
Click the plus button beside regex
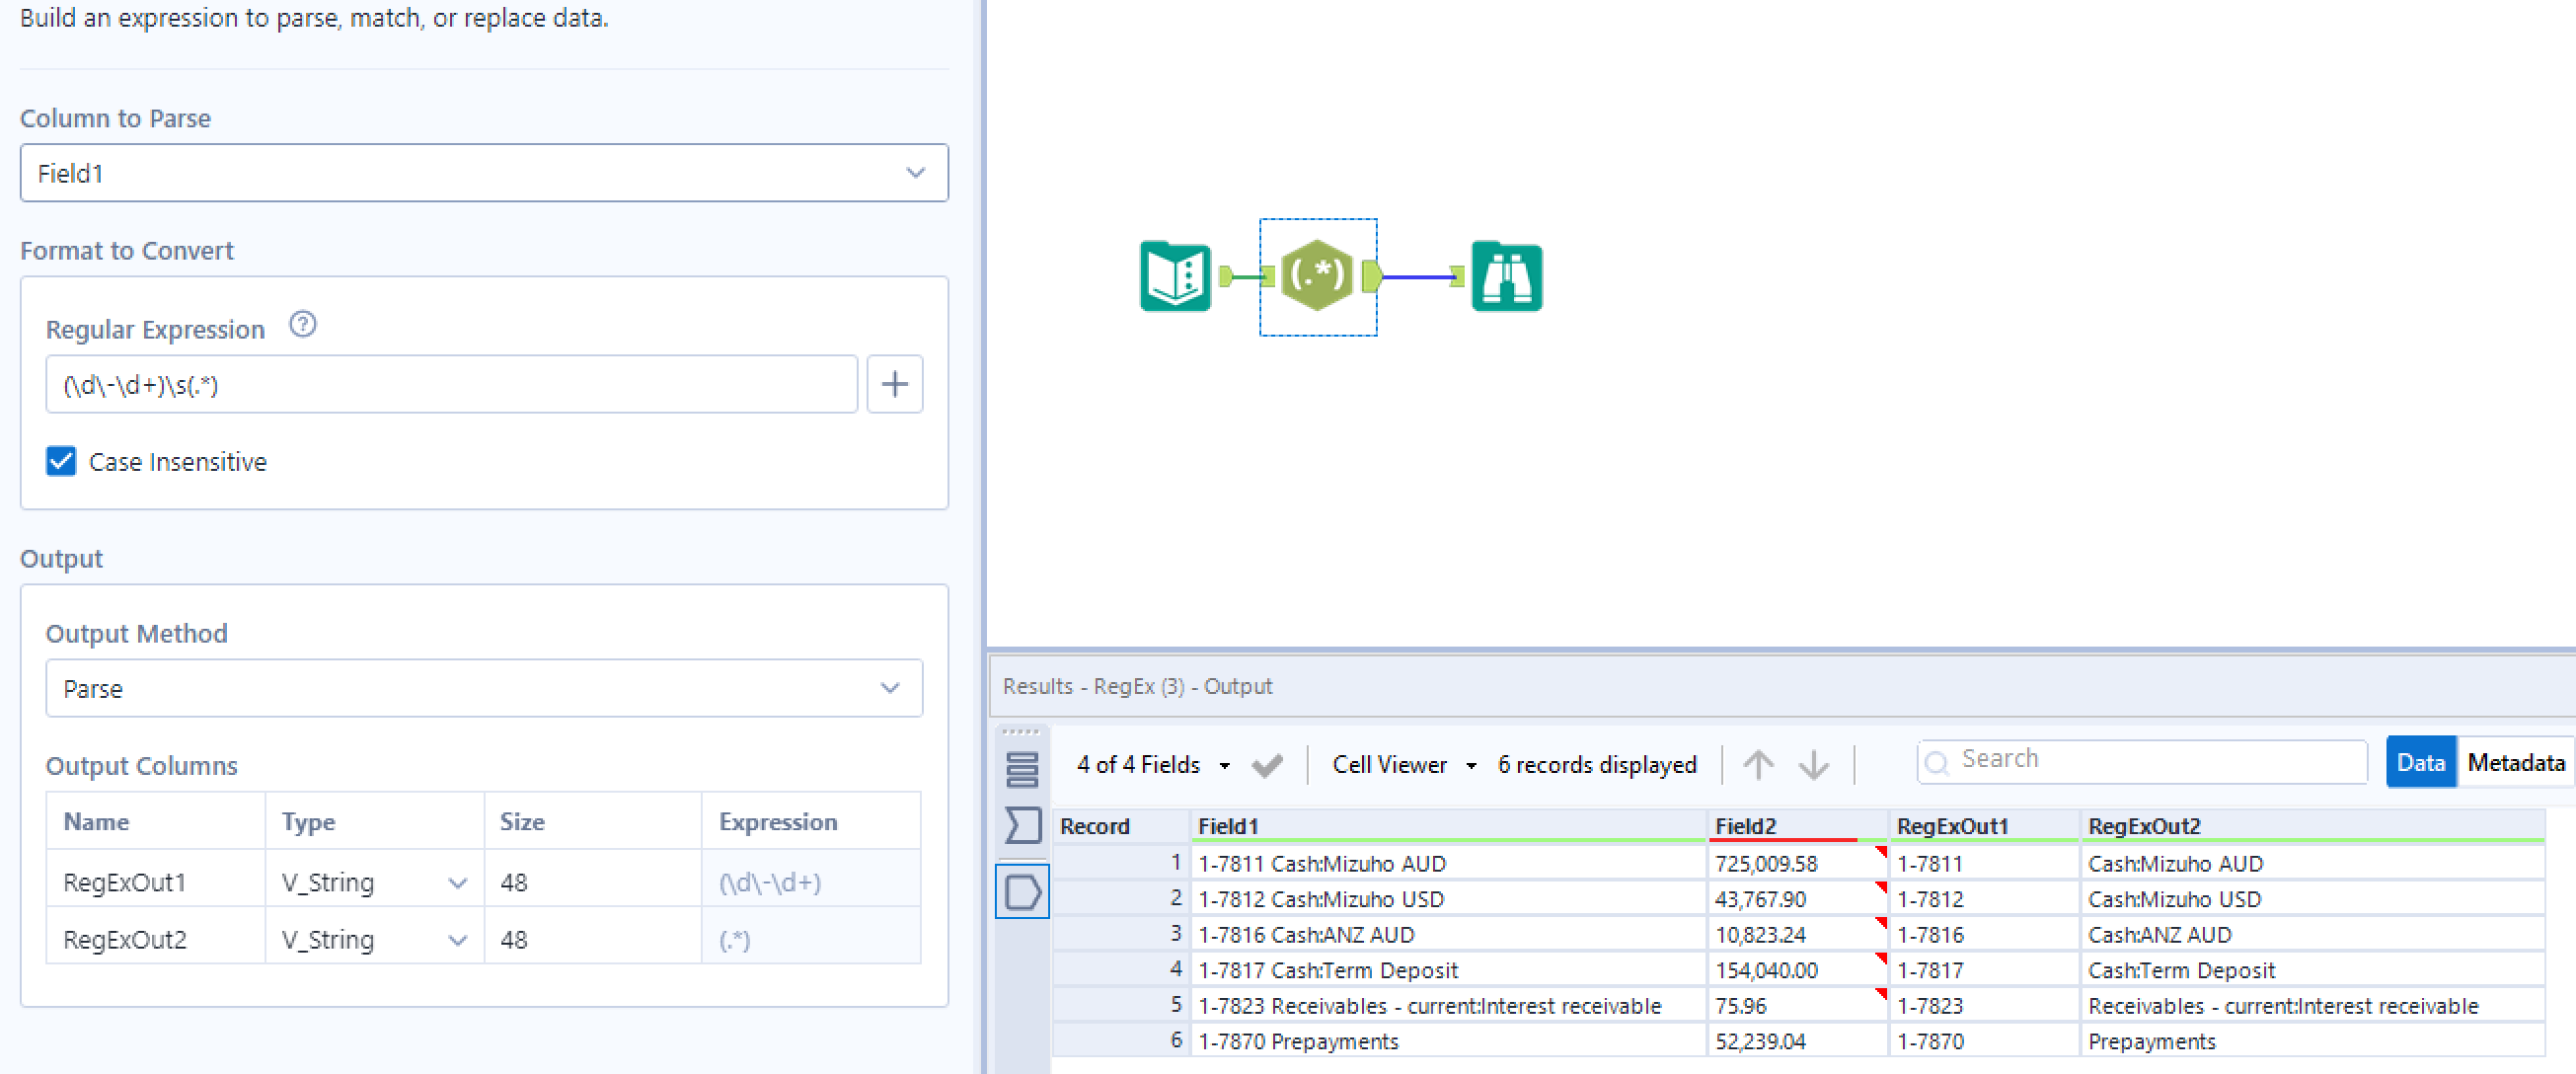click(x=894, y=384)
